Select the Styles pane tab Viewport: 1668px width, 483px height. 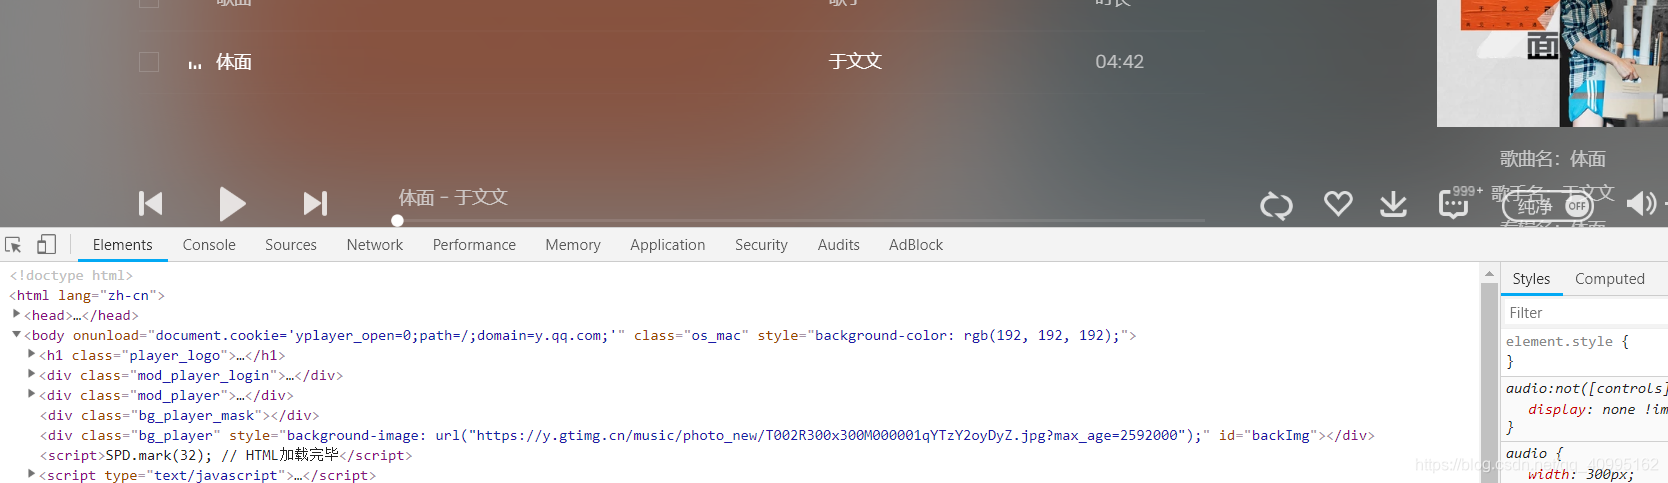(1531, 279)
